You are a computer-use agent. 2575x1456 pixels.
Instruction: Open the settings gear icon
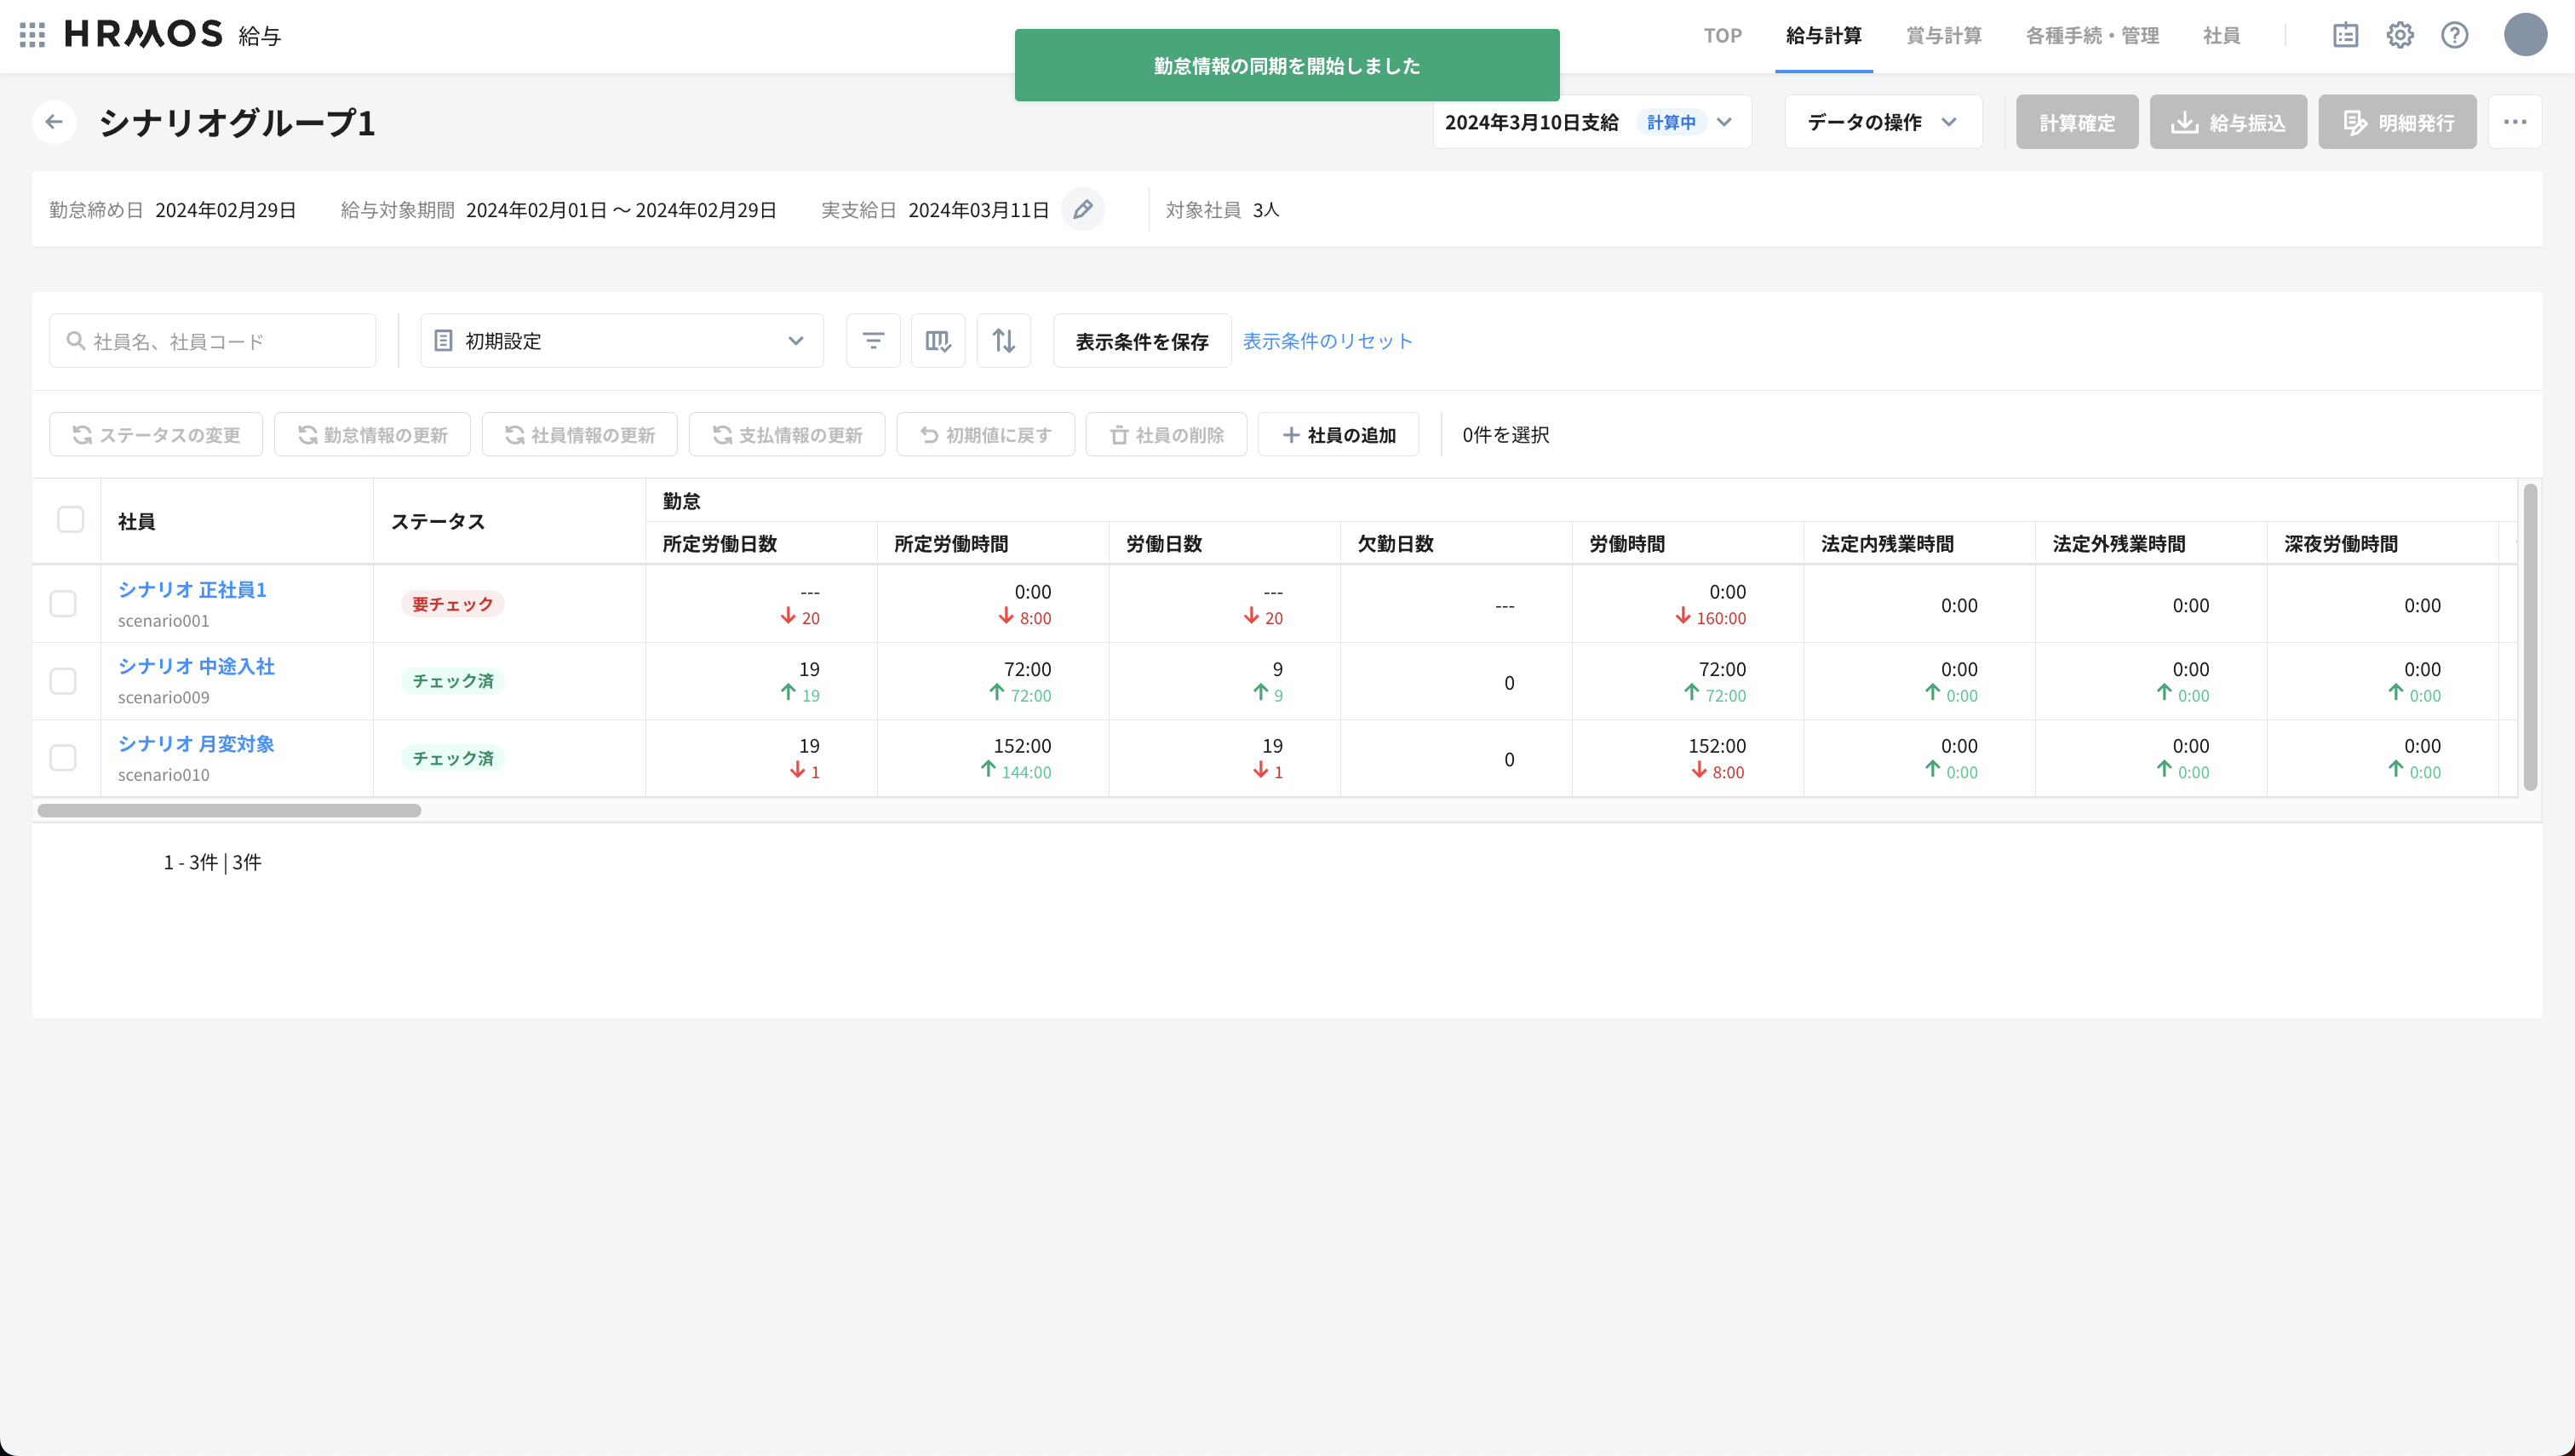pyautogui.click(x=2399, y=35)
